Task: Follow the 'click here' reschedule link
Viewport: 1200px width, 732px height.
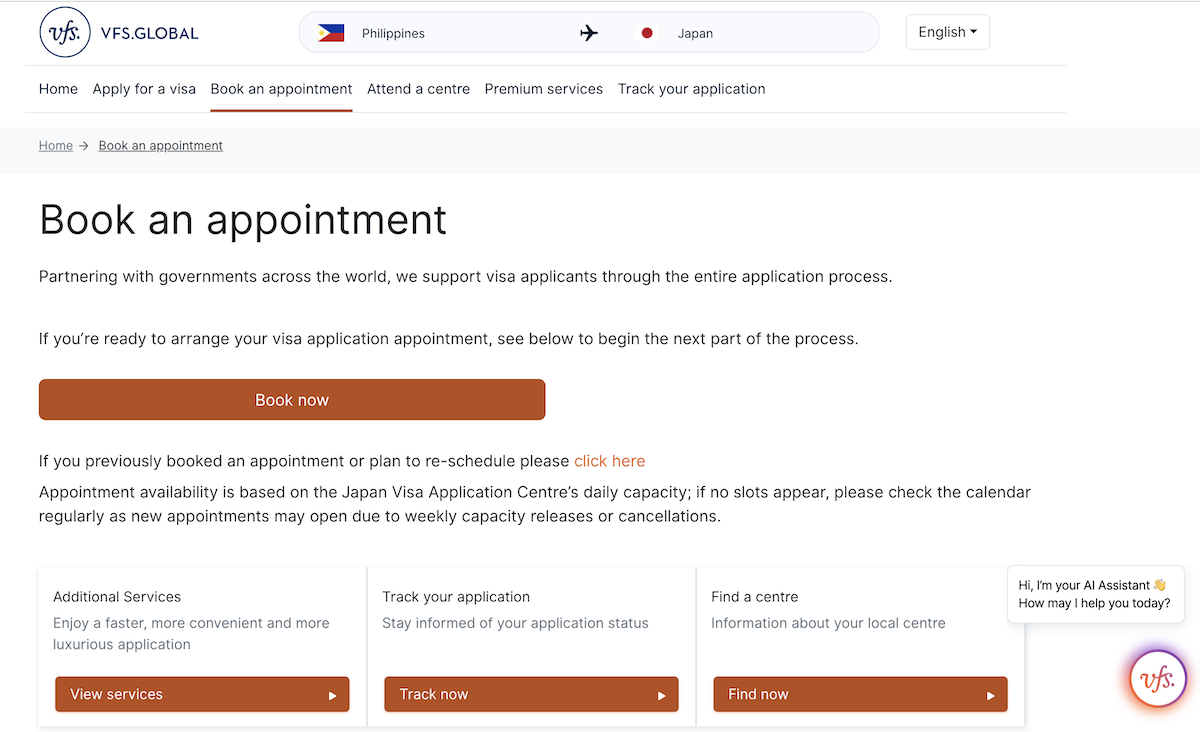Action: tap(609, 461)
